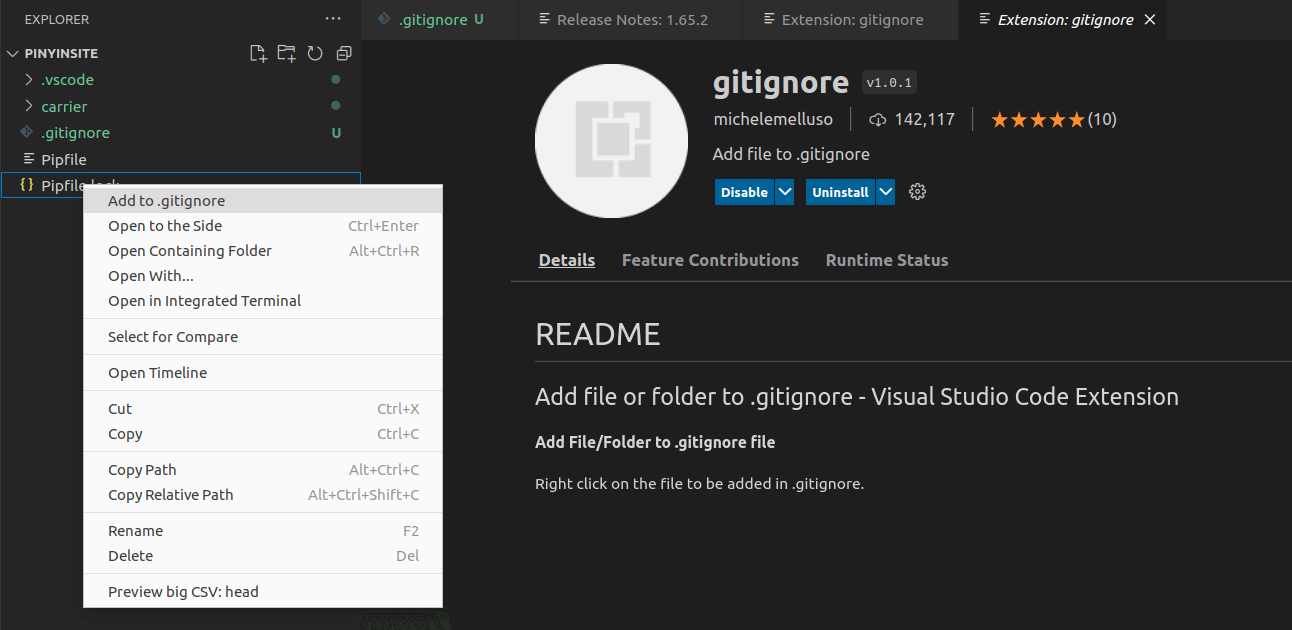The image size is (1292, 630).
Task: Open explorer views and more actions menu
Action: click(x=333, y=19)
